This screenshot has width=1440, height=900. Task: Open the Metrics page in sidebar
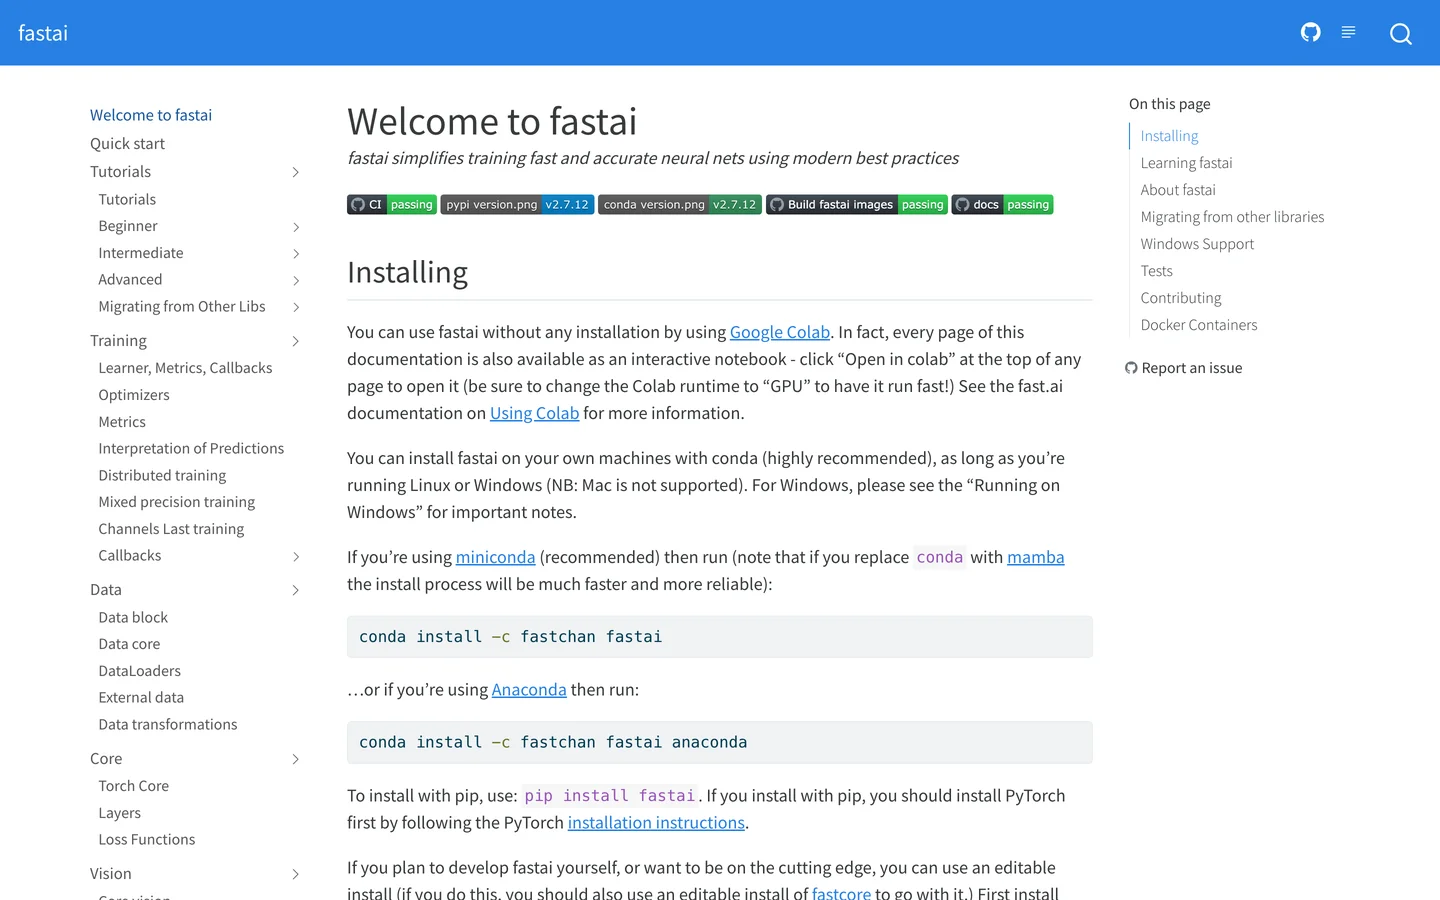tap(122, 422)
